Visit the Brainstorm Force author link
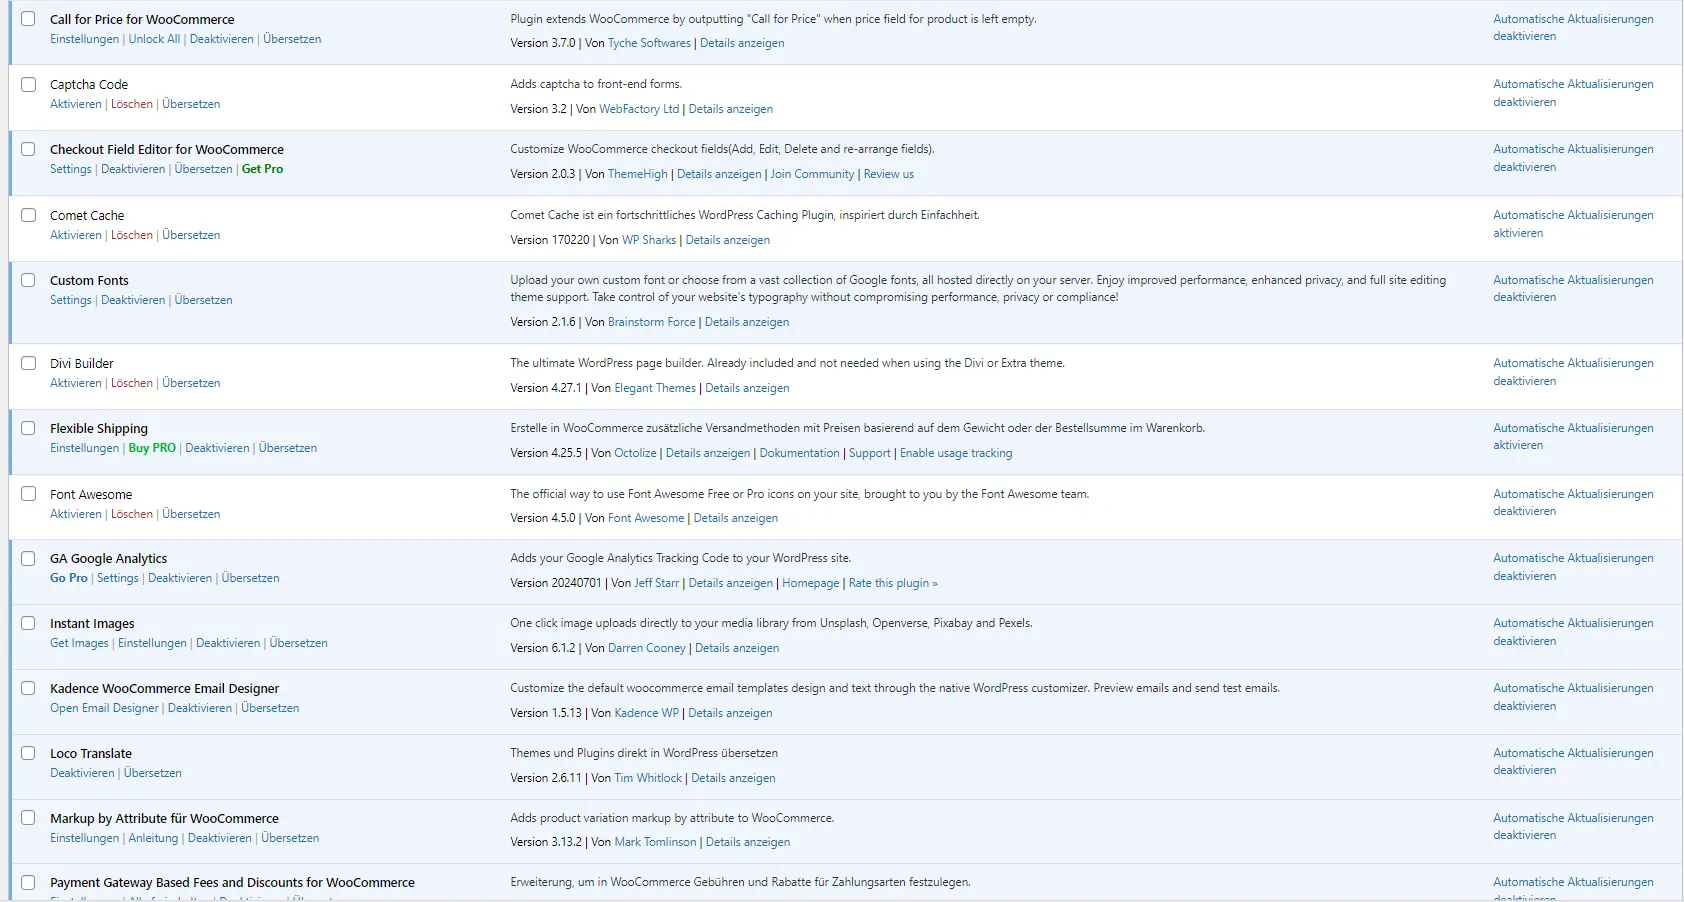The width and height of the screenshot is (1684, 902). click(652, 322)
